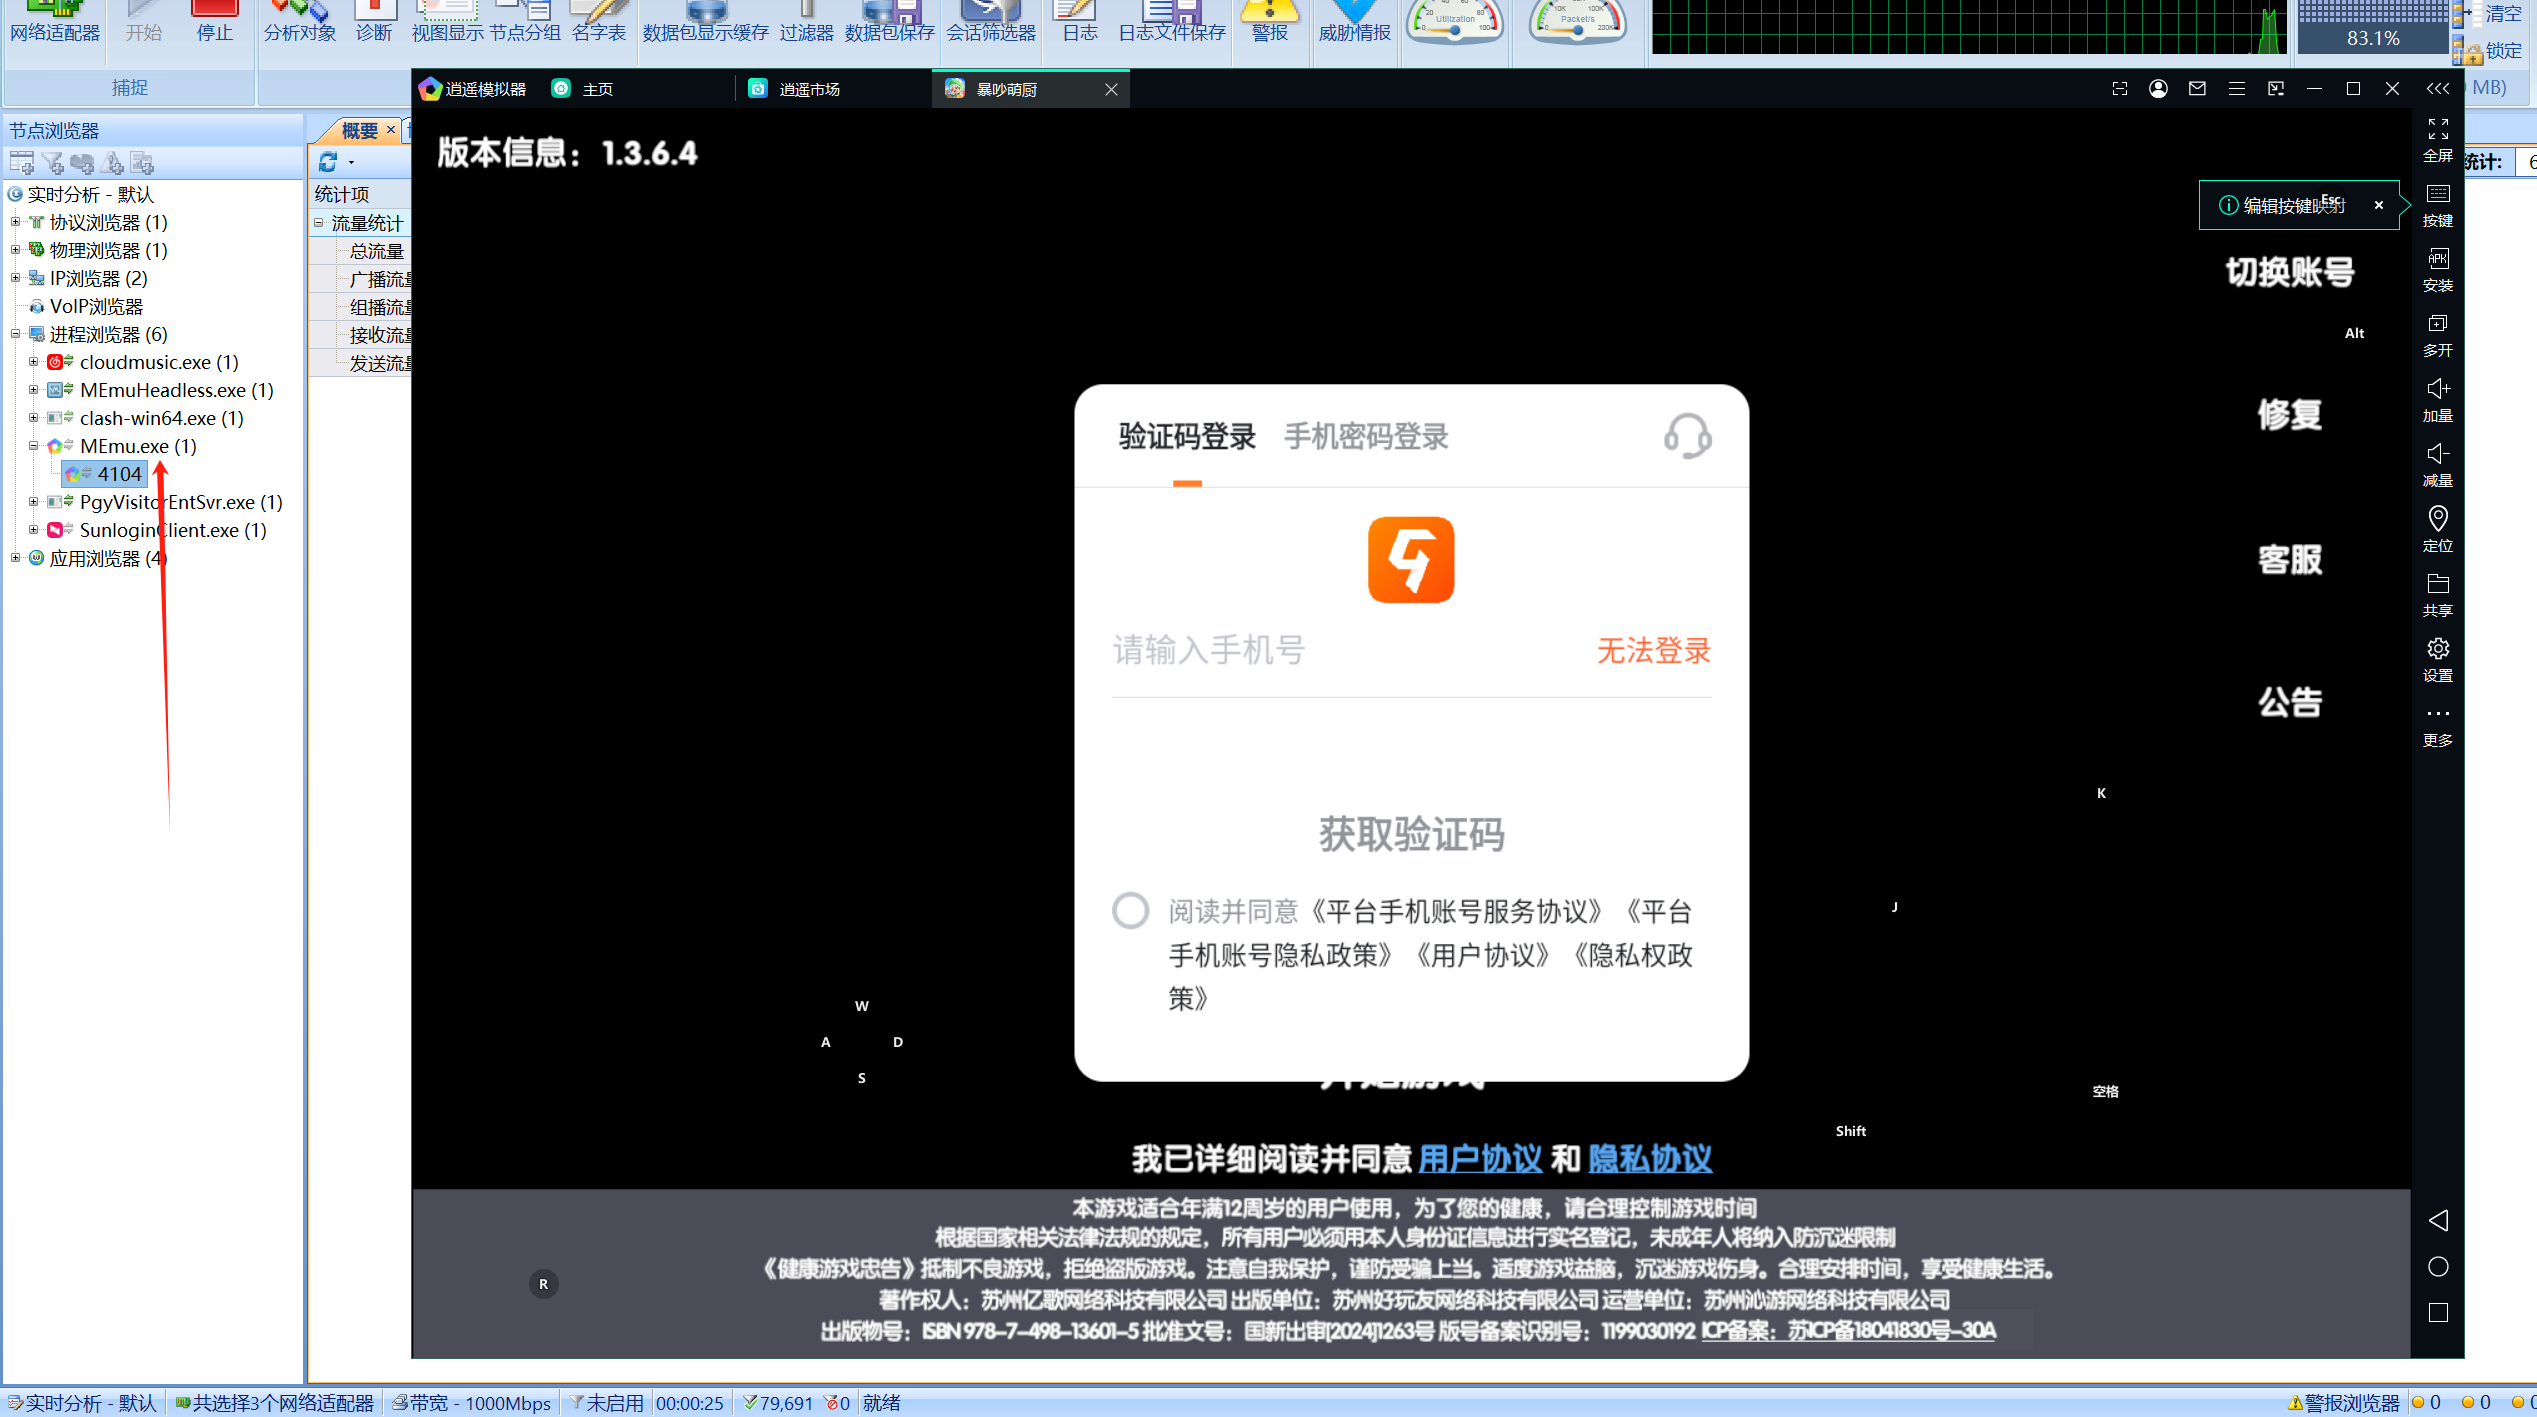Open the 名字表 (name table) tool
This screenshot has width=2537, height=1417.
pos(599,20)
